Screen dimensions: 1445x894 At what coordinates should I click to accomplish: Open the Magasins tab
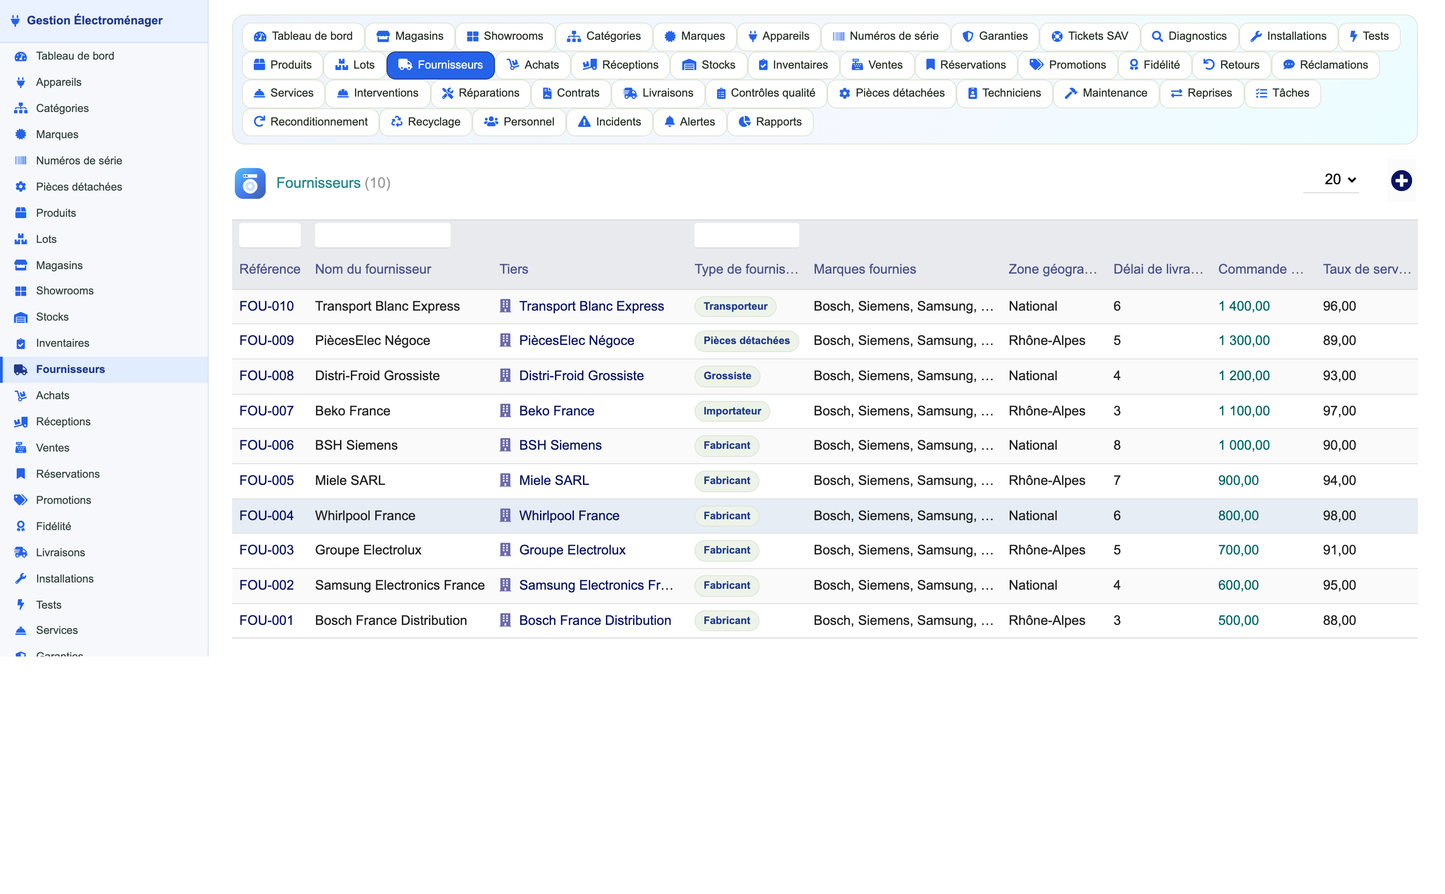pyautogui.click(x=410, y=36)
